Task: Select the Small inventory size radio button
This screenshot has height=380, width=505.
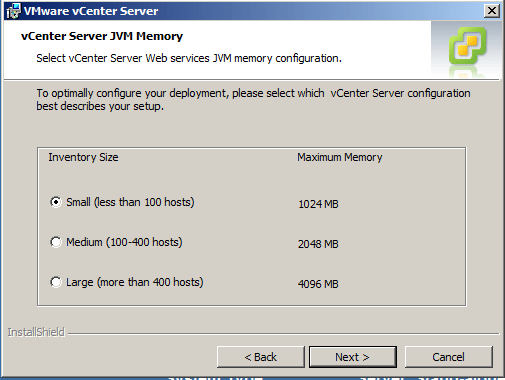Action: [56, 202]
